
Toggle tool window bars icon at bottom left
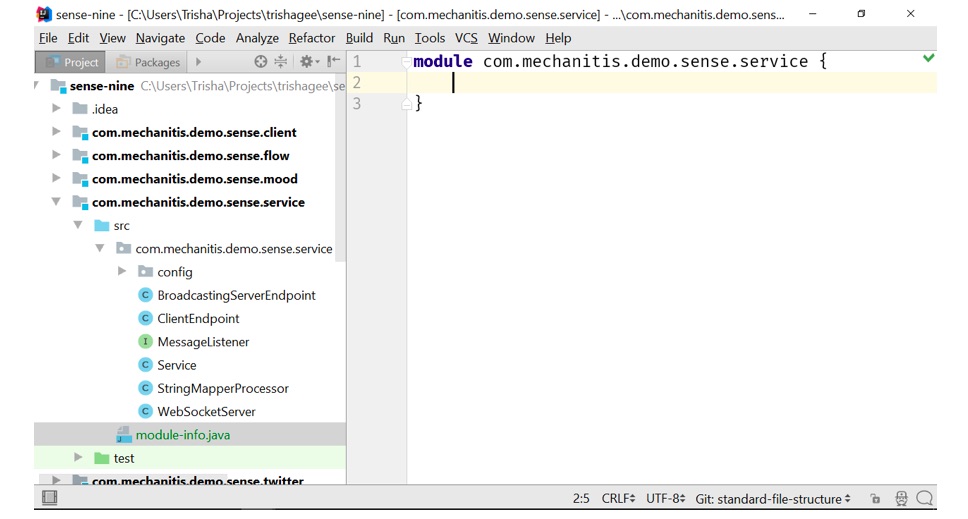(x=49, y=498)
